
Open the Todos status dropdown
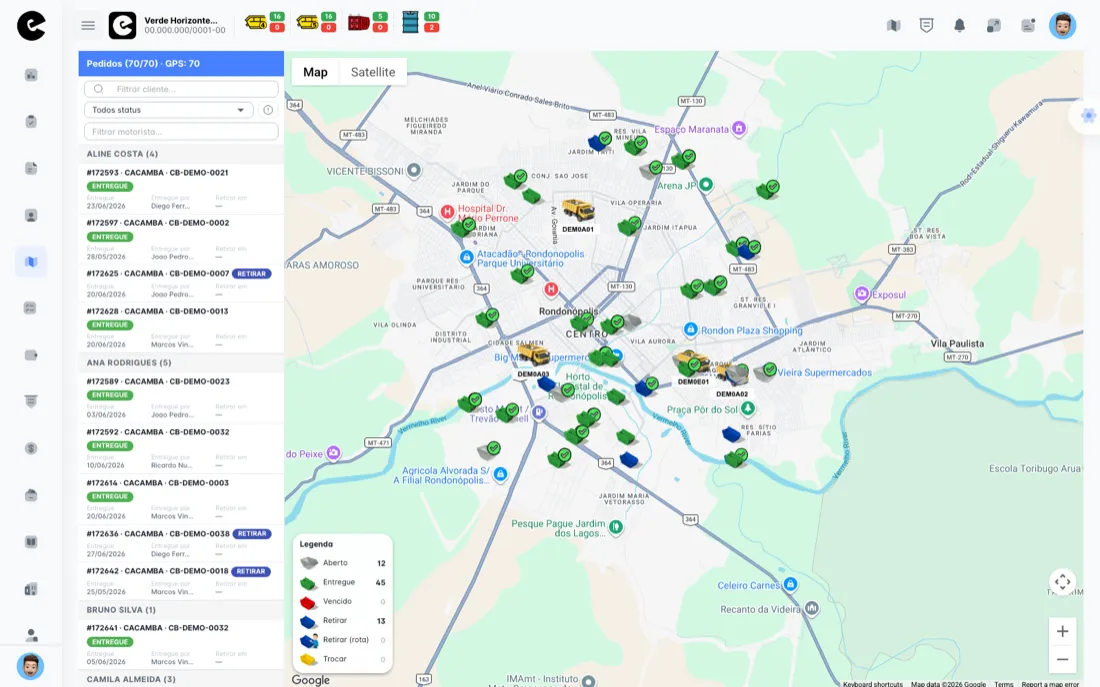point(168,110)
